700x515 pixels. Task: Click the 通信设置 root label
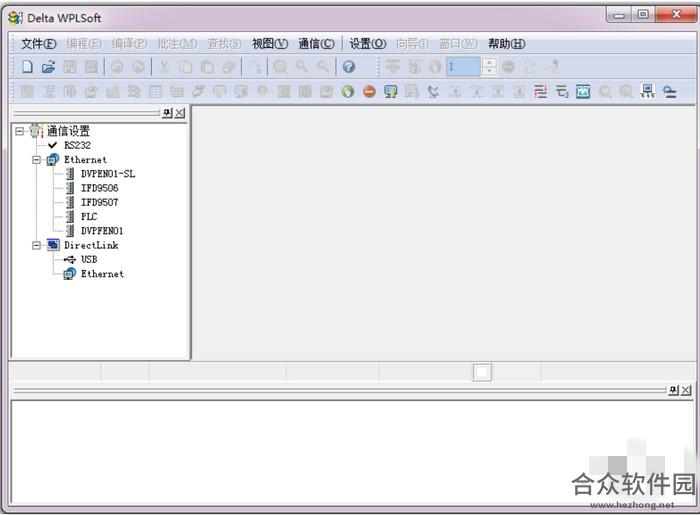(68, 131)
